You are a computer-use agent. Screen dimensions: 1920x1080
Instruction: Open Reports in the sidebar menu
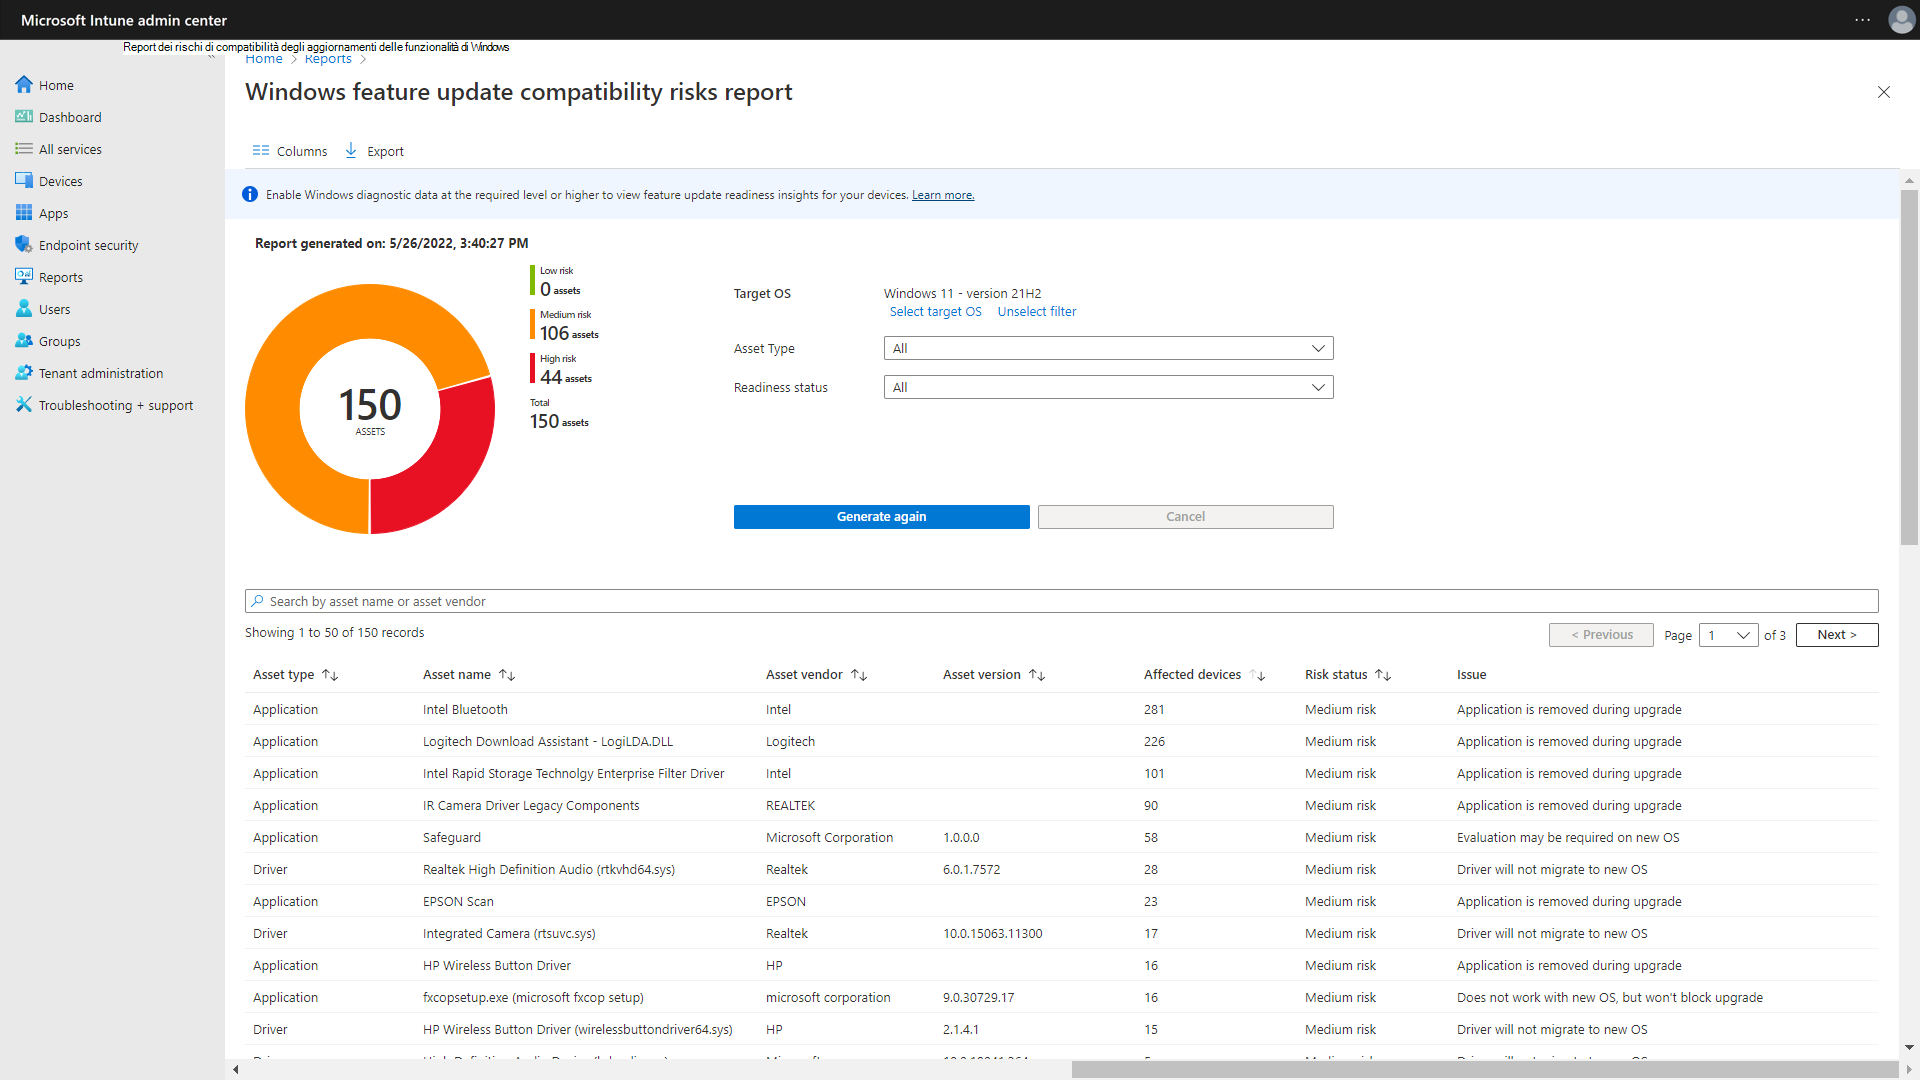pos(60,277)
